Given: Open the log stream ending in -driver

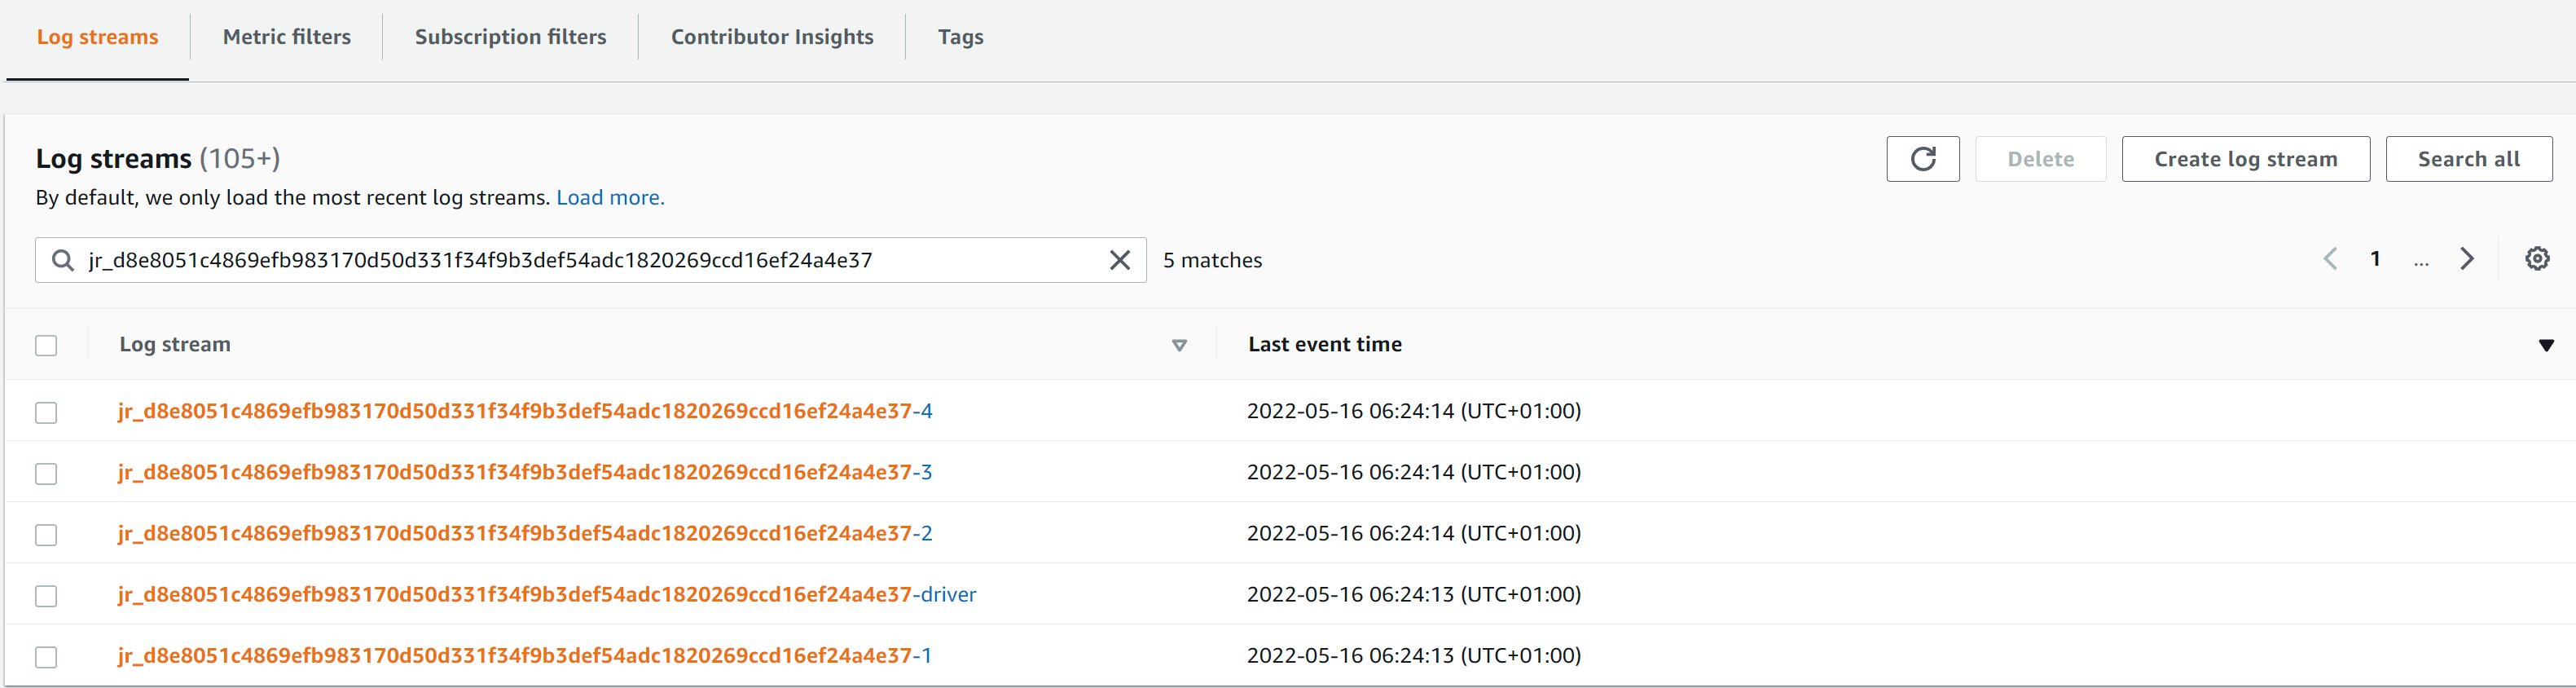Looking at the screenshot, I should click(x=546, y=594).
